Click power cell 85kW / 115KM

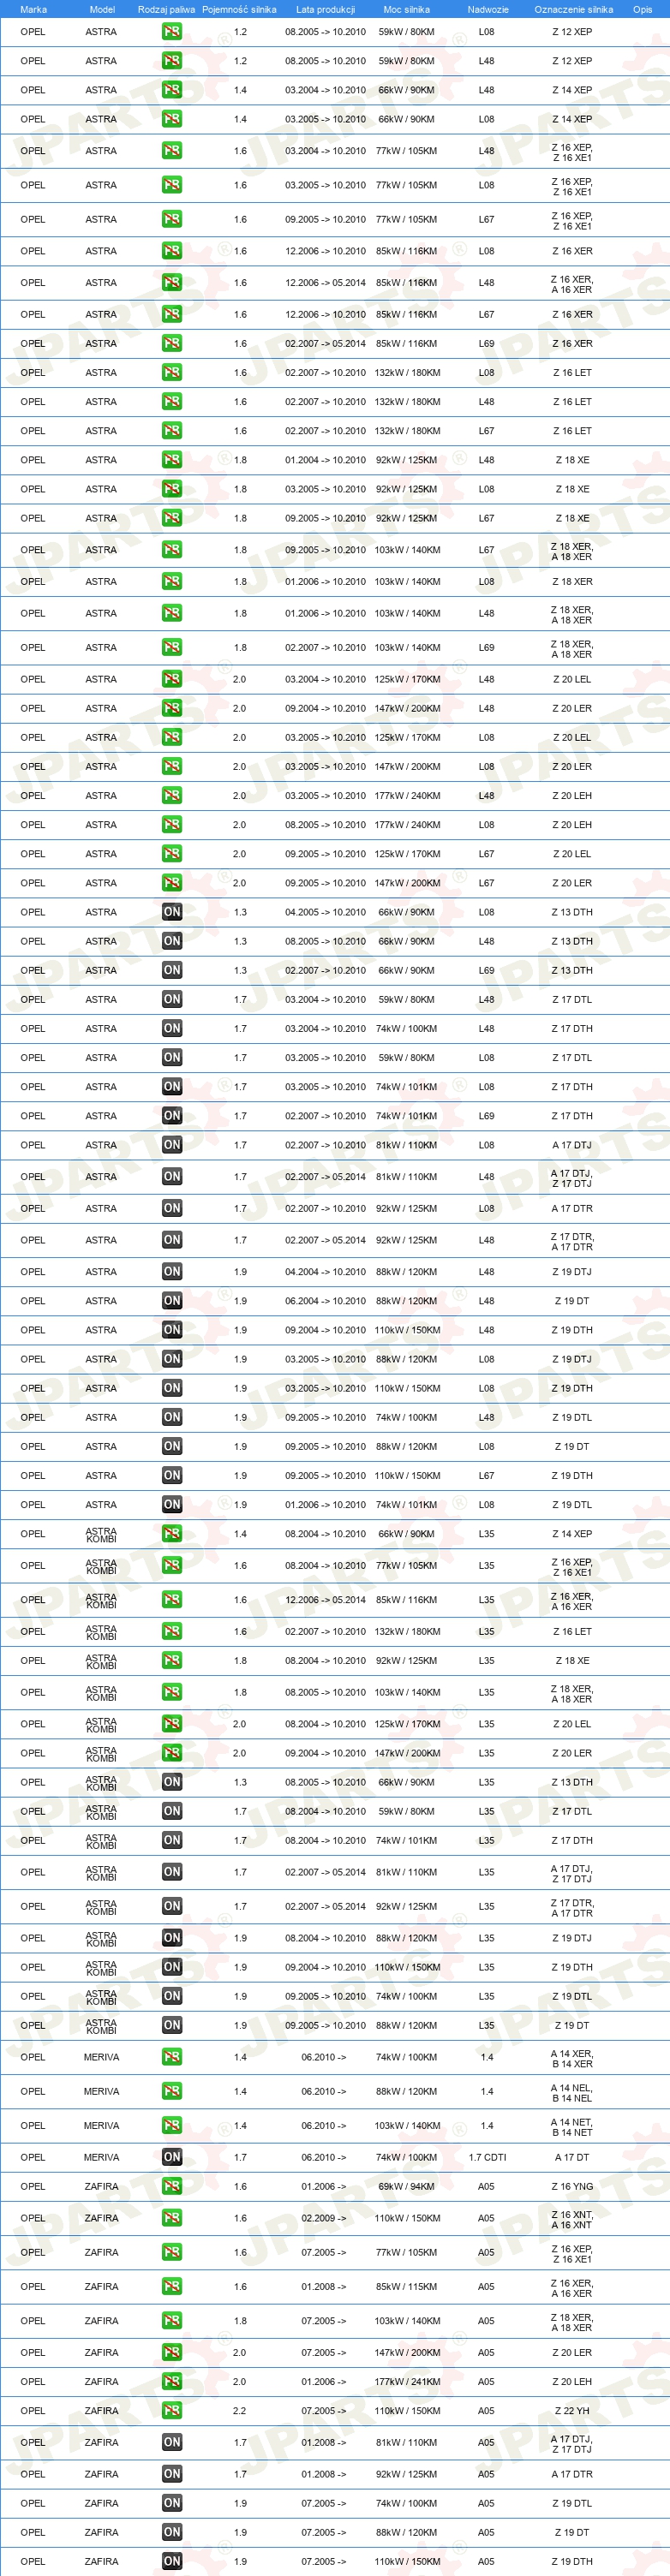tap(406, 2286)
